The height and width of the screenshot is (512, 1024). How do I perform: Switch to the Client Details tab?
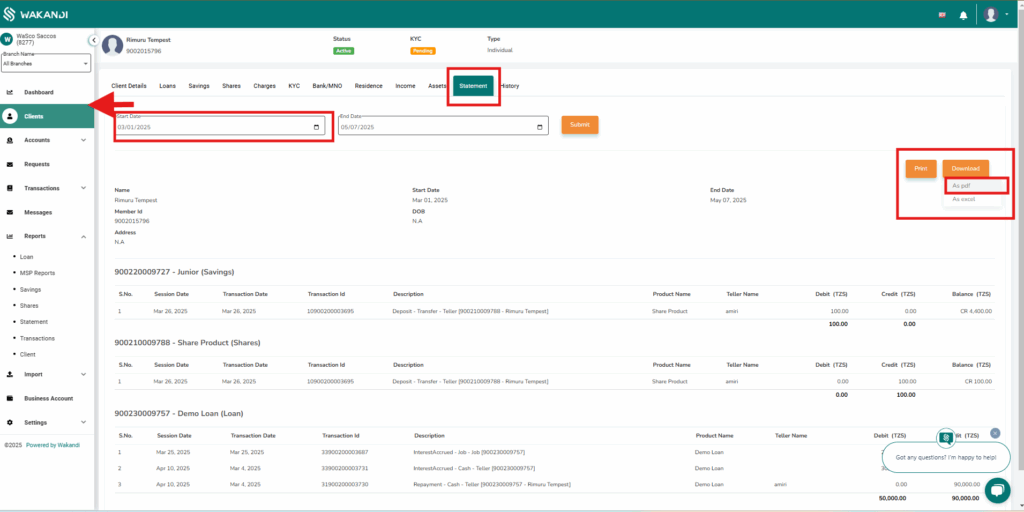[x=129, y=86]
